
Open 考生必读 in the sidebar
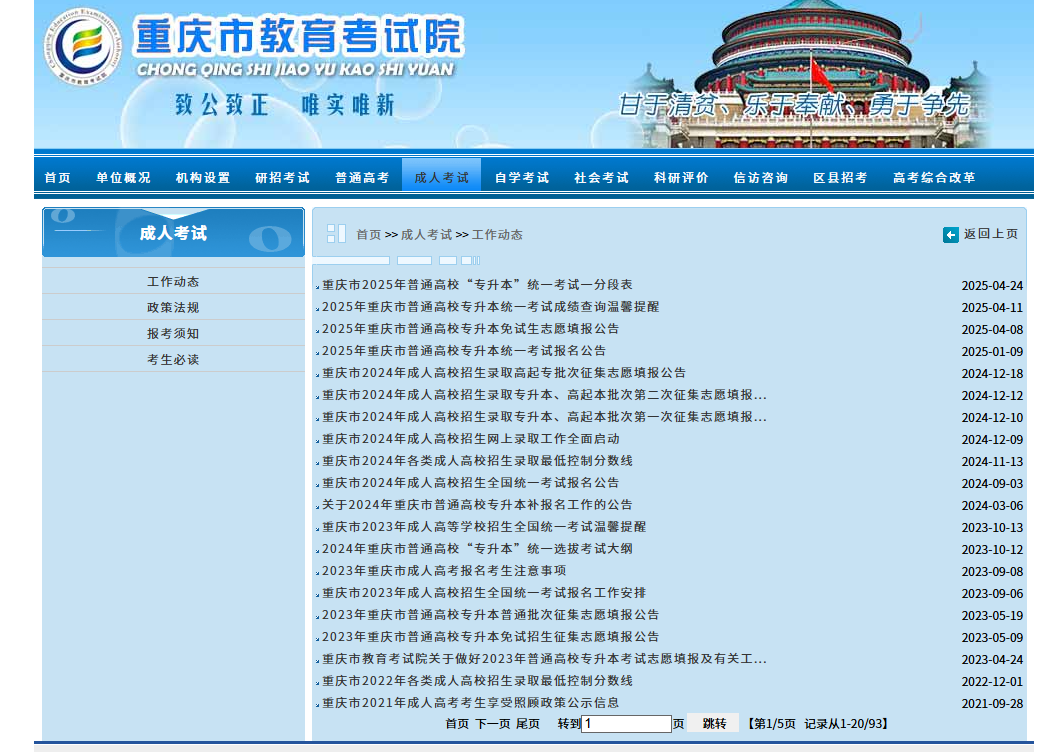pyautogui.click(x=173, y=360)
